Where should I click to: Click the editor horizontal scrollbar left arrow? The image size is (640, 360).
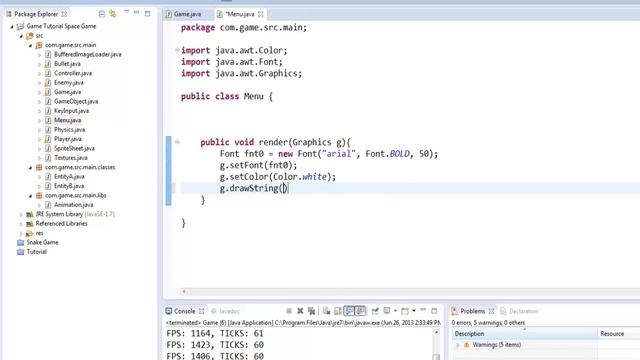click(x=184, y=291)
